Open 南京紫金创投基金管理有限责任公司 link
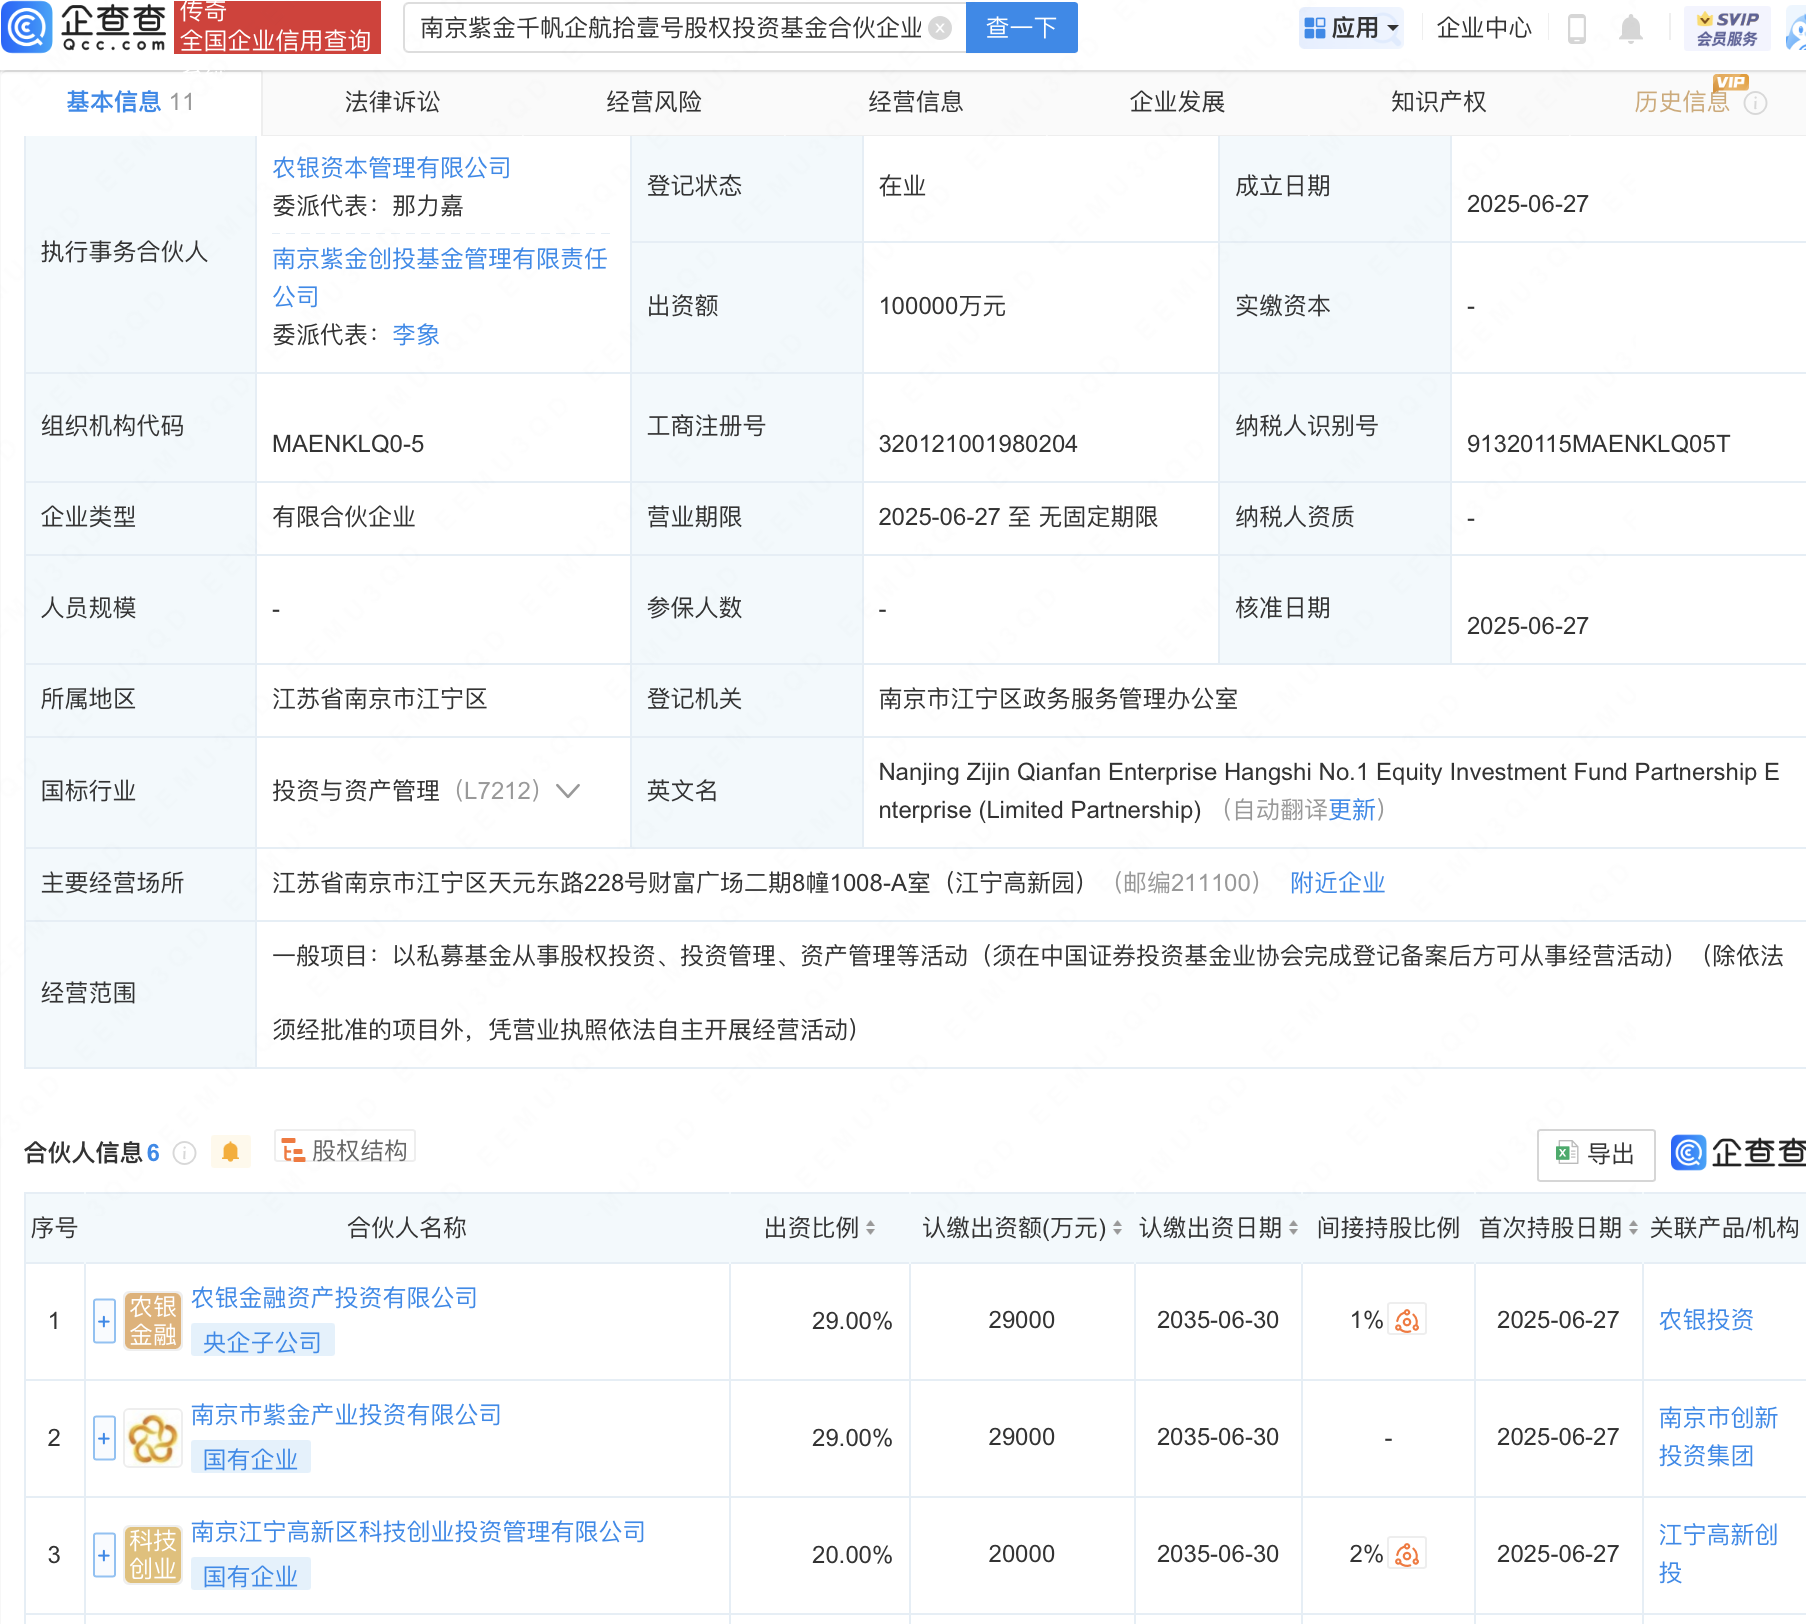 [x=440, y=277]
